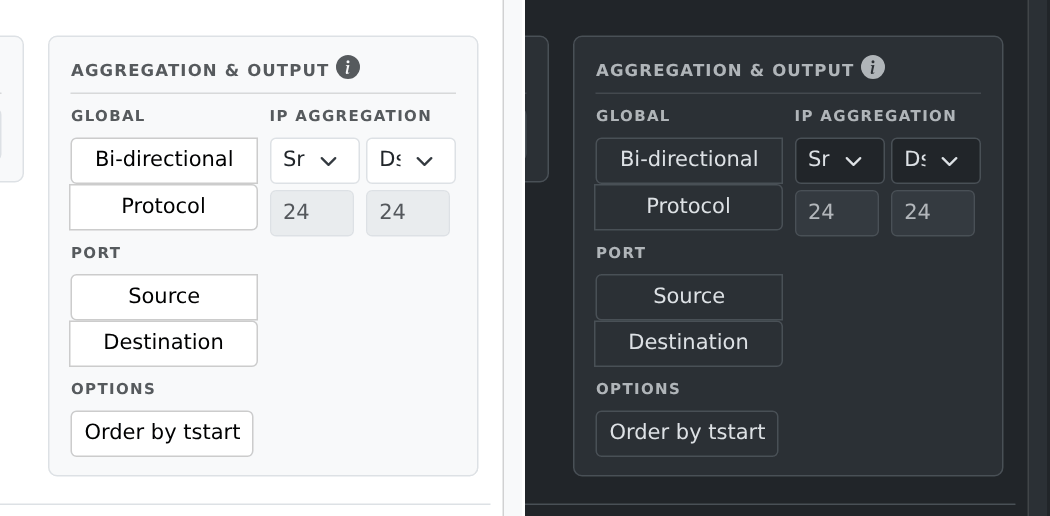1050x516 pixels.
Task: Open Src IP aggregation dropdown, dark panel
Action: pos(840,161)
